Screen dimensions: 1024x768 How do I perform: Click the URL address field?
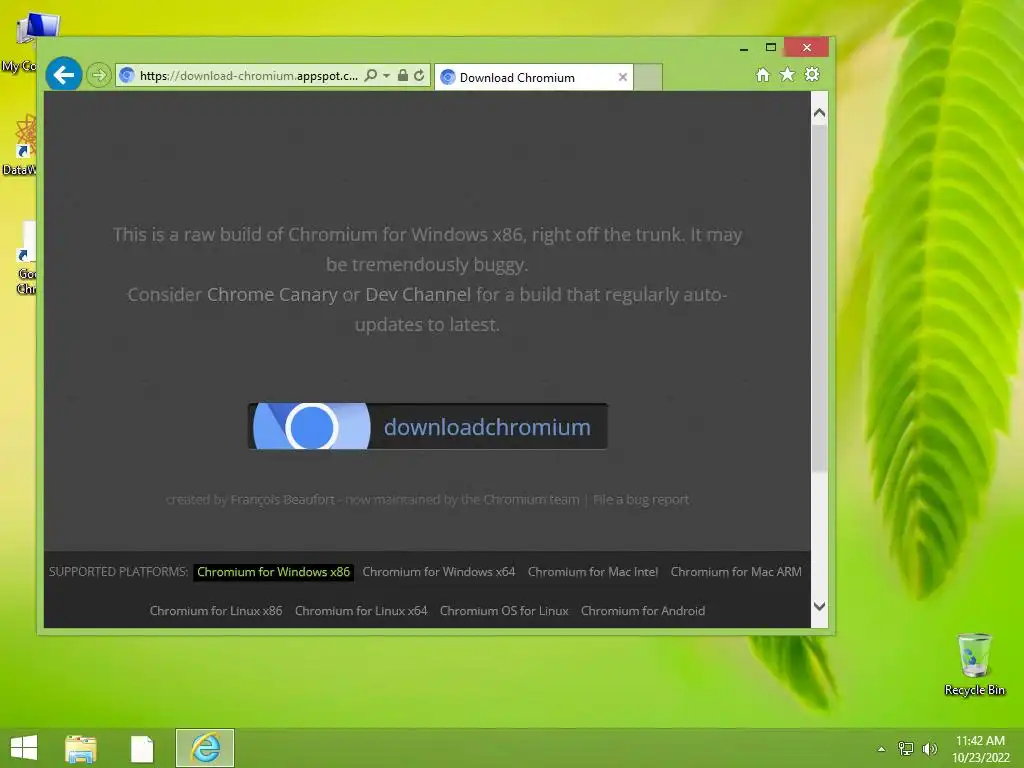249,76
